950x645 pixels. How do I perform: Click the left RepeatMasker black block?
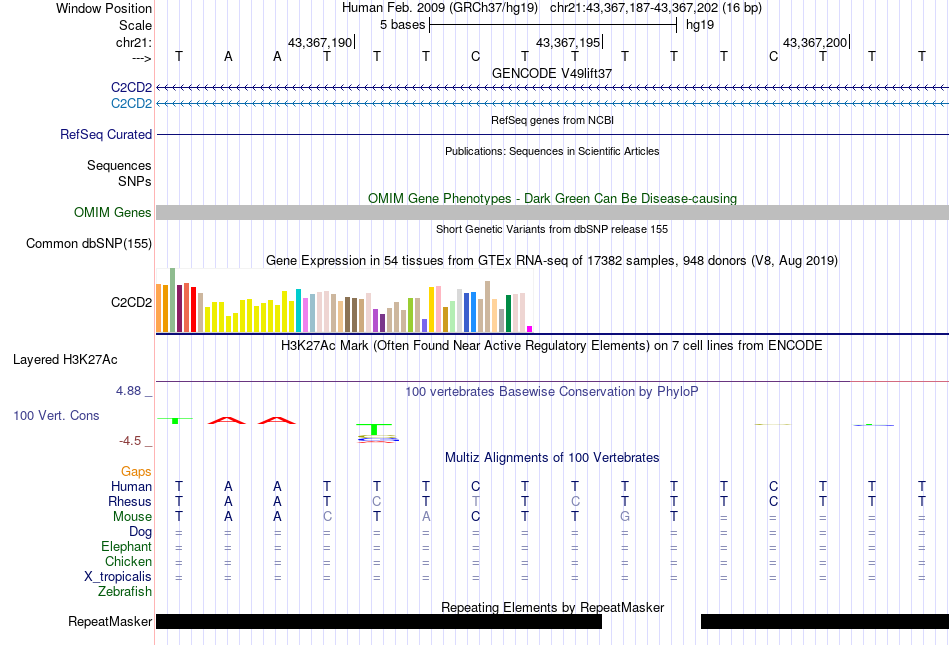pyautogui.click(x=379, y=621)
